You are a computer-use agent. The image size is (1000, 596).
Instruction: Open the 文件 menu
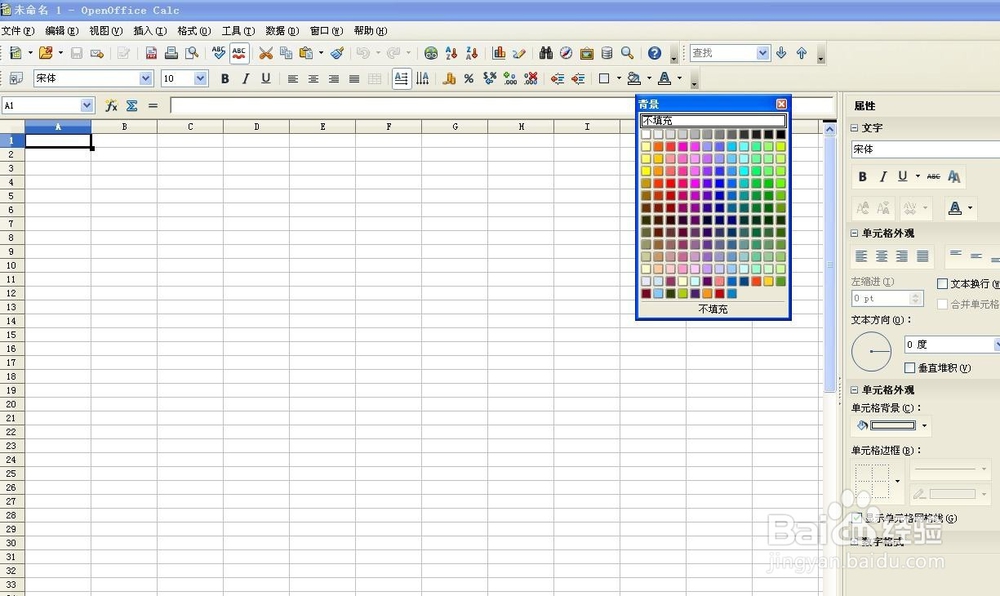(x=18, y=31)
